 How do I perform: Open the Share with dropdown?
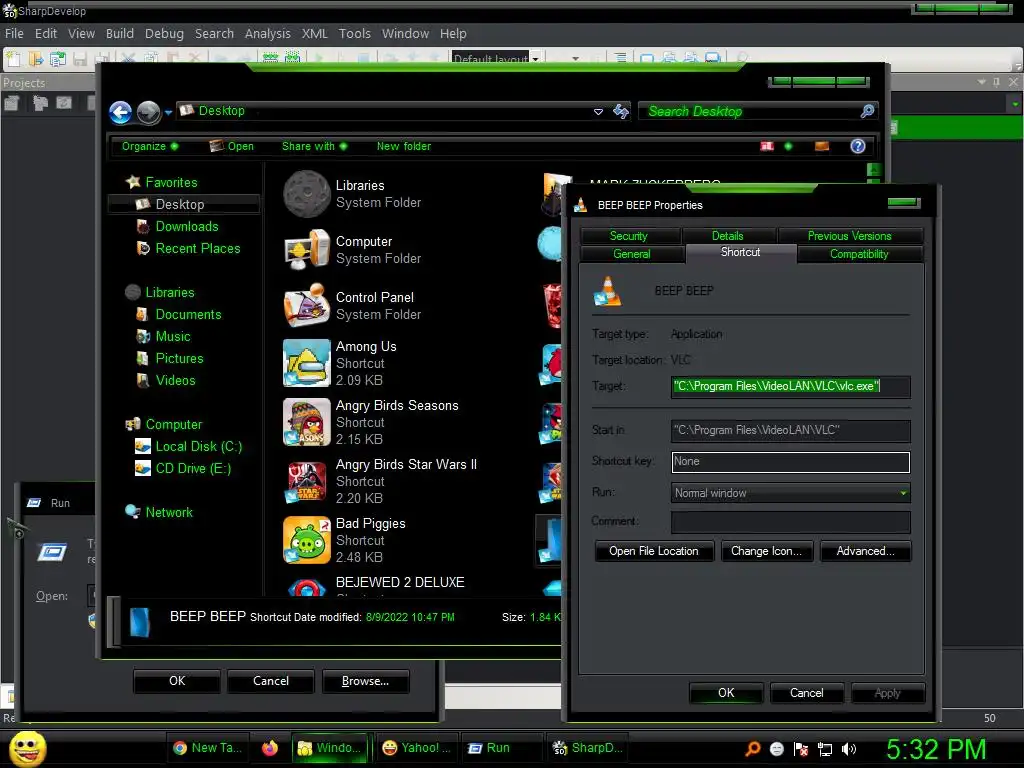(314, 146)
